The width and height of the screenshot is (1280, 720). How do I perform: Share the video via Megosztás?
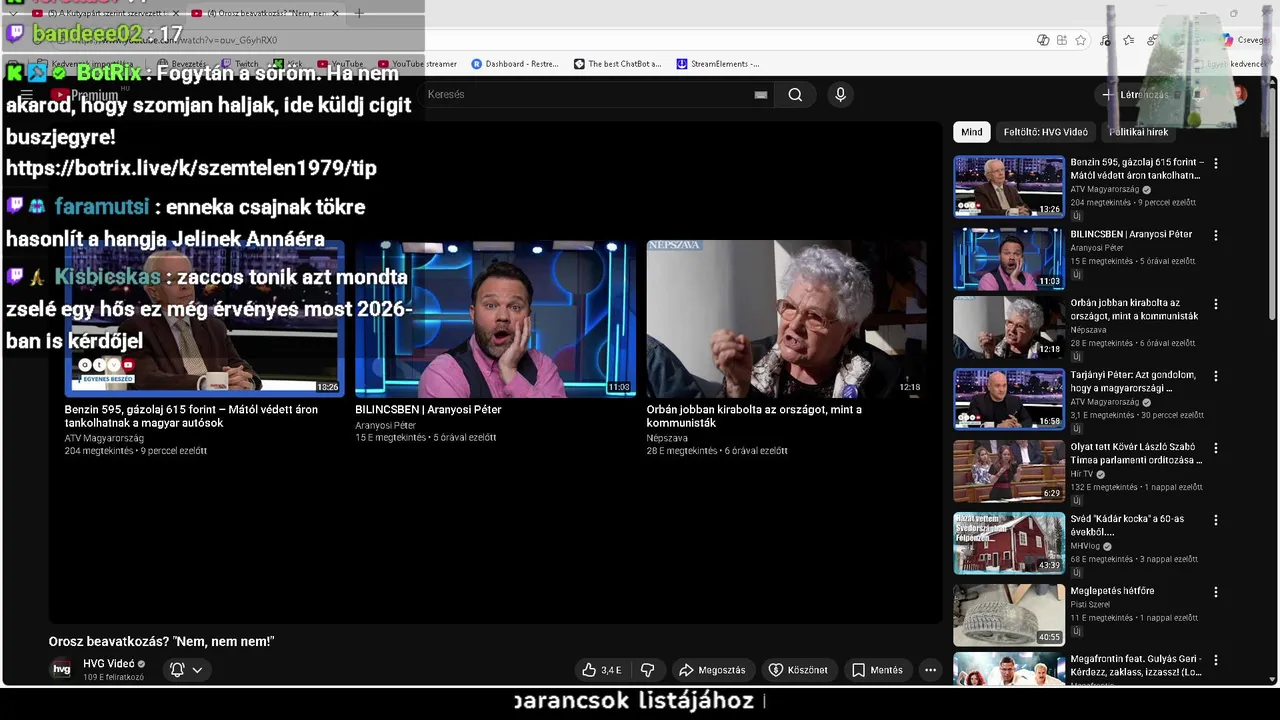point(712,670)
